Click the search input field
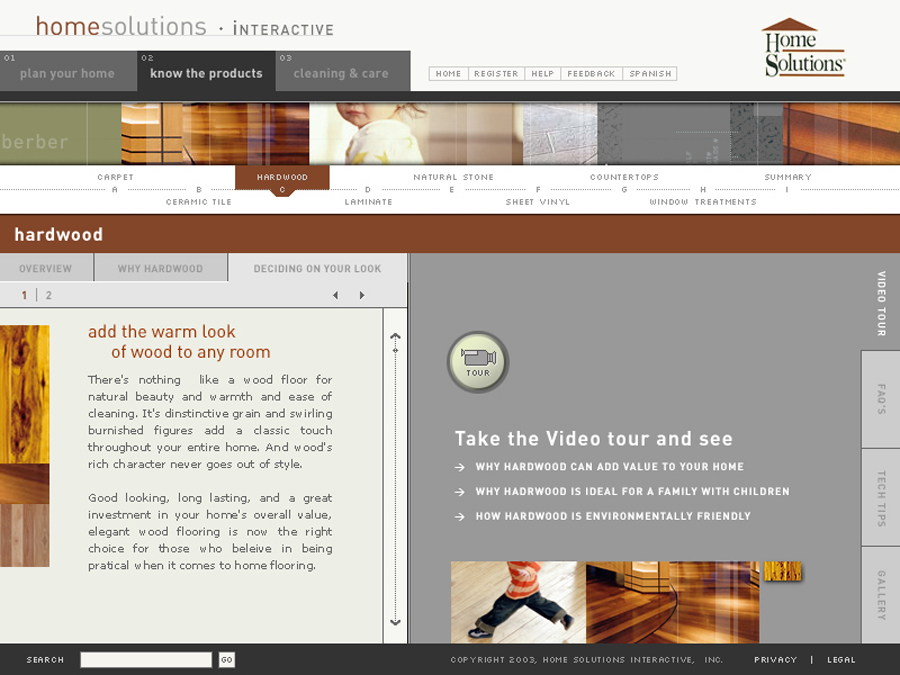 [x=146, y=660]
